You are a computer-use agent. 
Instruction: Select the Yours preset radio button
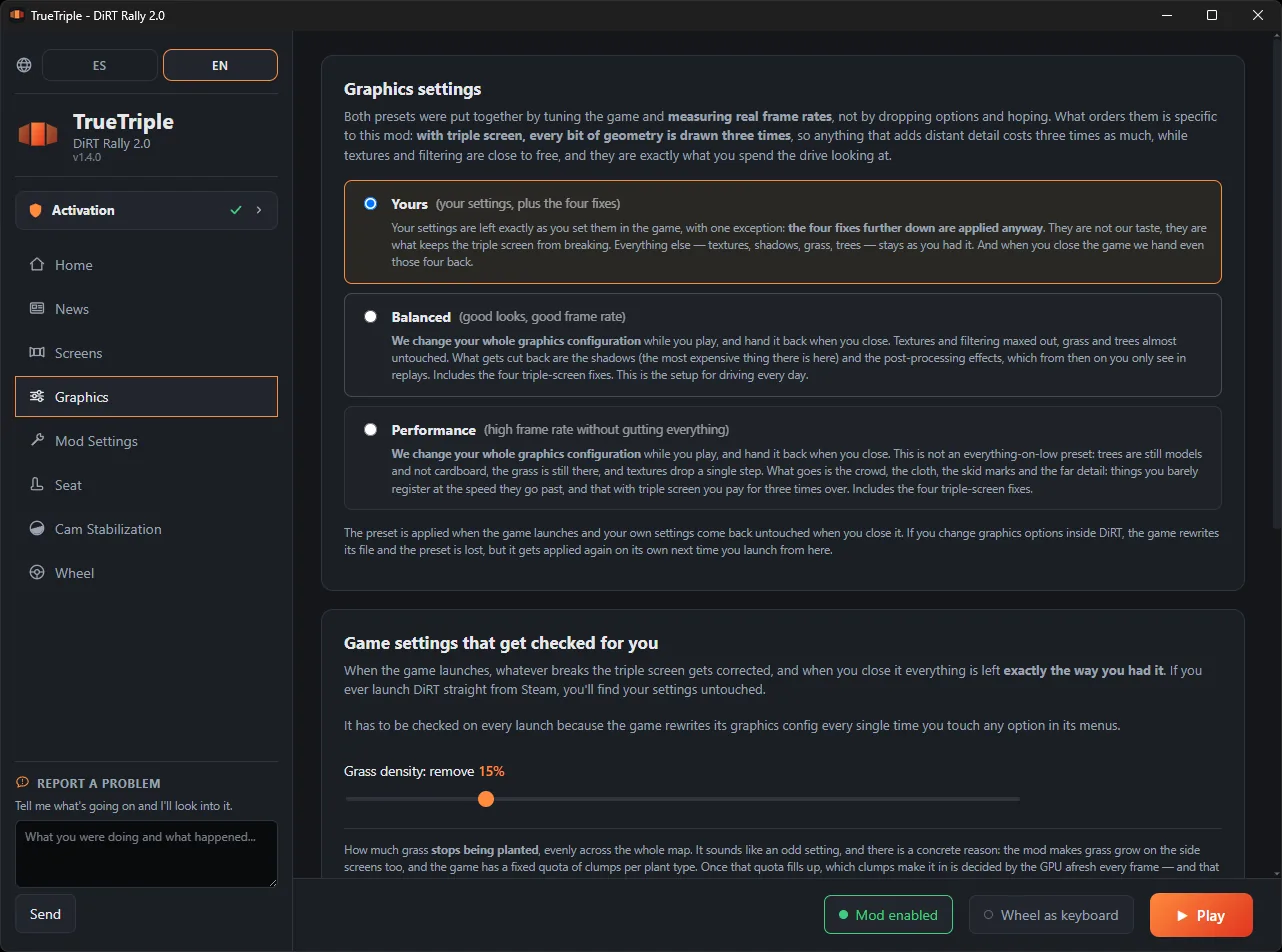(x=371, y=203)
